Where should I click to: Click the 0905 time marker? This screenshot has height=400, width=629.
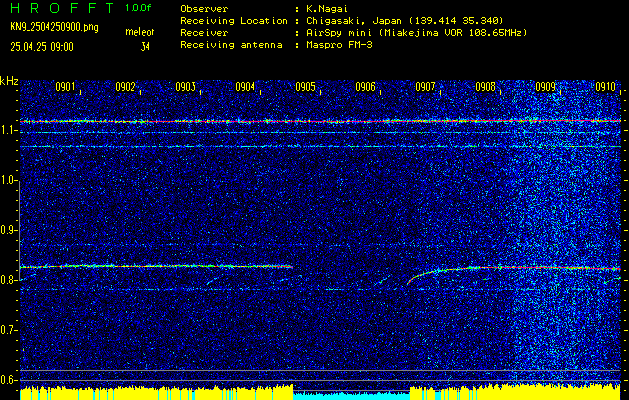pos(305,87)
